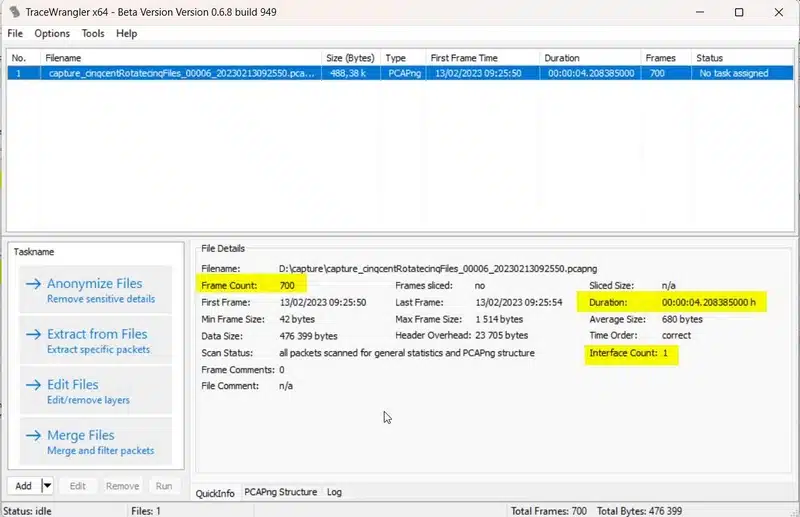
Task: Click the Remove task button
Action: point(122,485)
